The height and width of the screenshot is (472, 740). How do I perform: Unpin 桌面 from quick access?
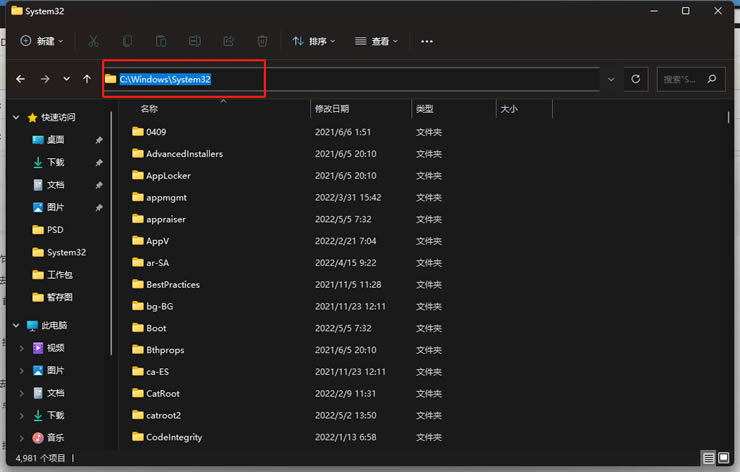coord(99,140)
